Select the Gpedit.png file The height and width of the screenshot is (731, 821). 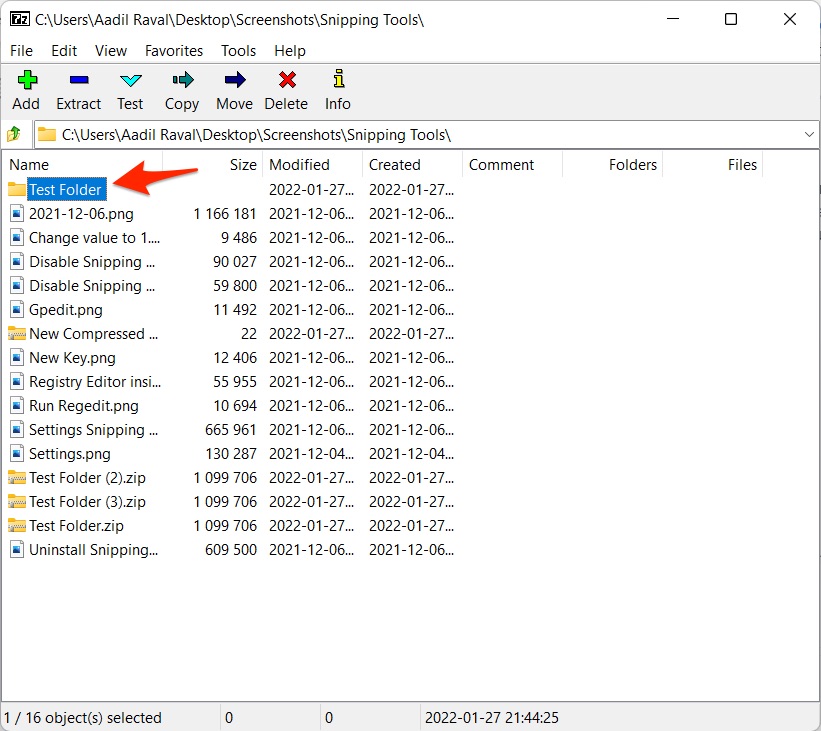pyautogui.click(x=65, y=310)
